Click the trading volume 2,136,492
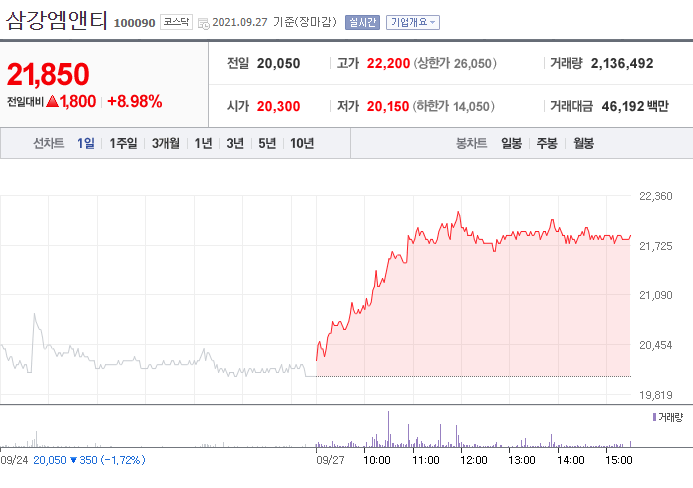Image resolution: width=693 pixels, height=488 pixels. [x=622, y=64]
